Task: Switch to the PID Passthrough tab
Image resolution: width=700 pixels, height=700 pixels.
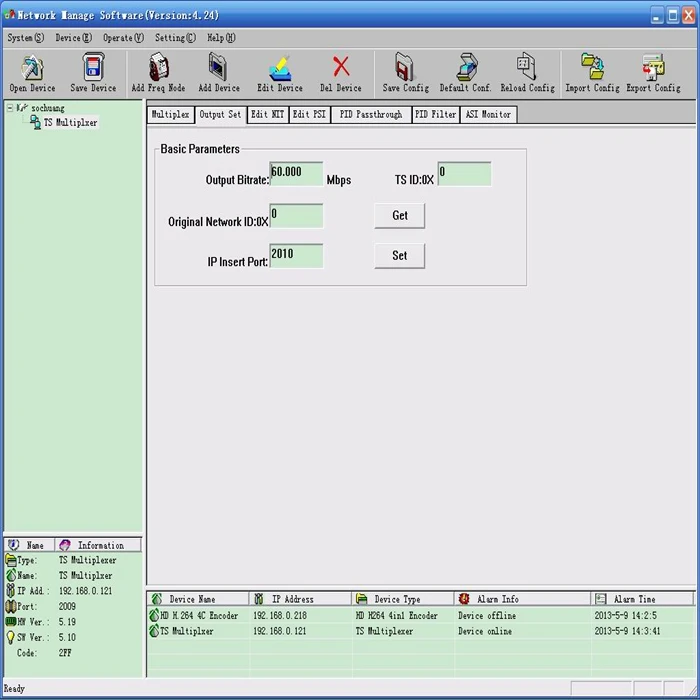Action: [x=371, y=114]
